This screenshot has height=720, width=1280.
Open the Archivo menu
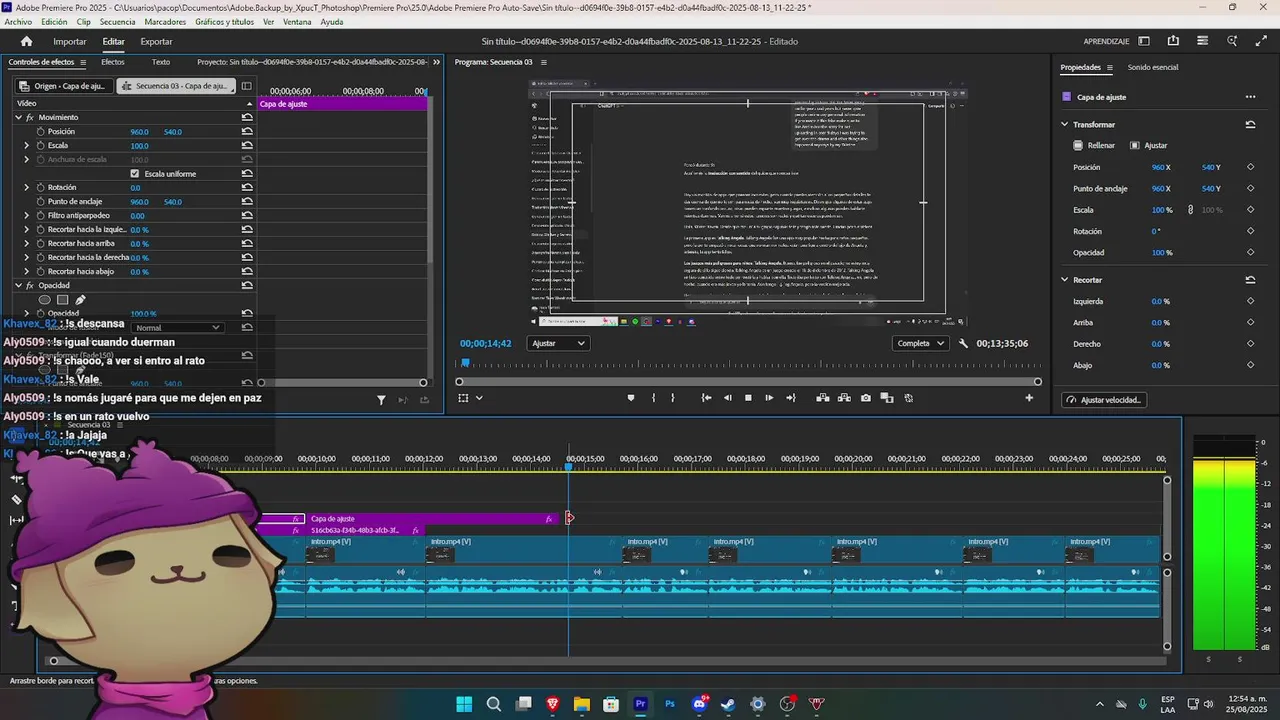[18, 21]
